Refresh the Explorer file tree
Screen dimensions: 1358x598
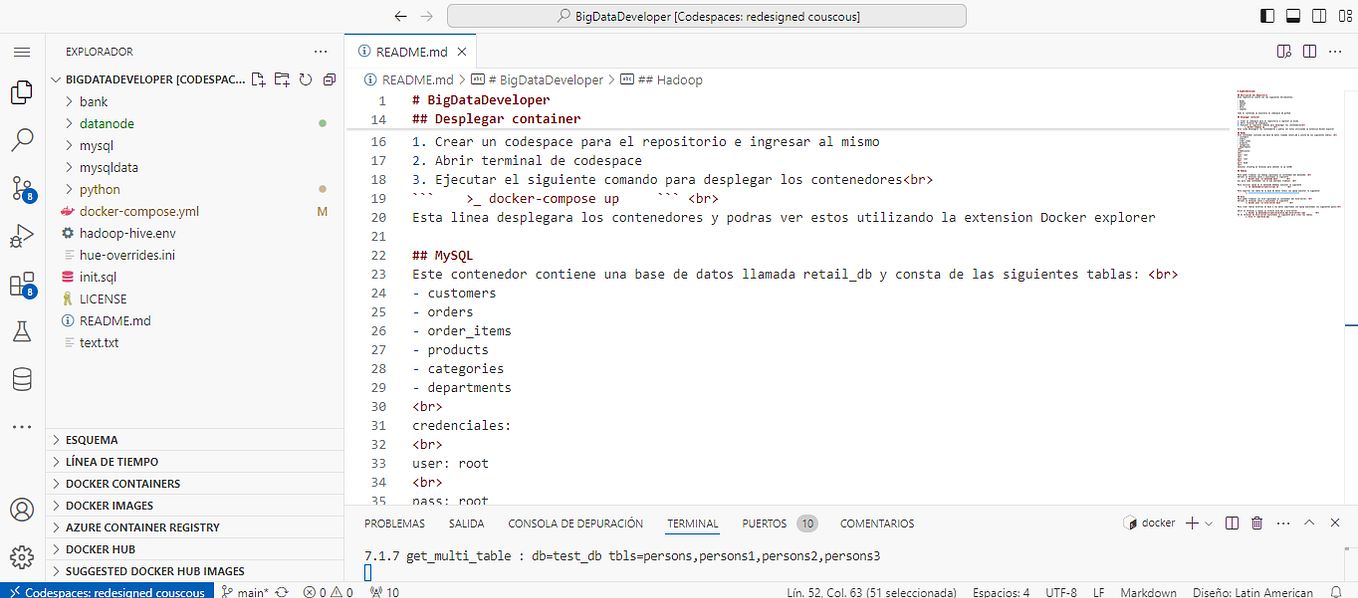(305, 78)
